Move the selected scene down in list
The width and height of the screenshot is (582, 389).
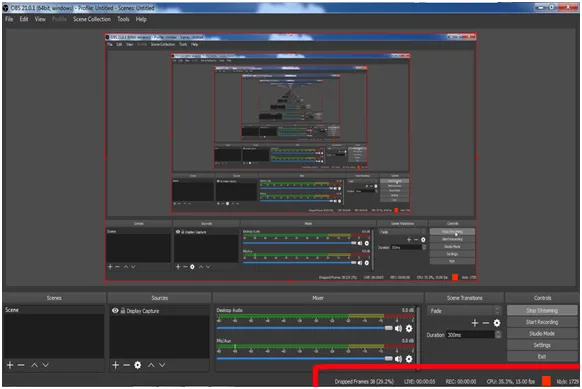45,365
